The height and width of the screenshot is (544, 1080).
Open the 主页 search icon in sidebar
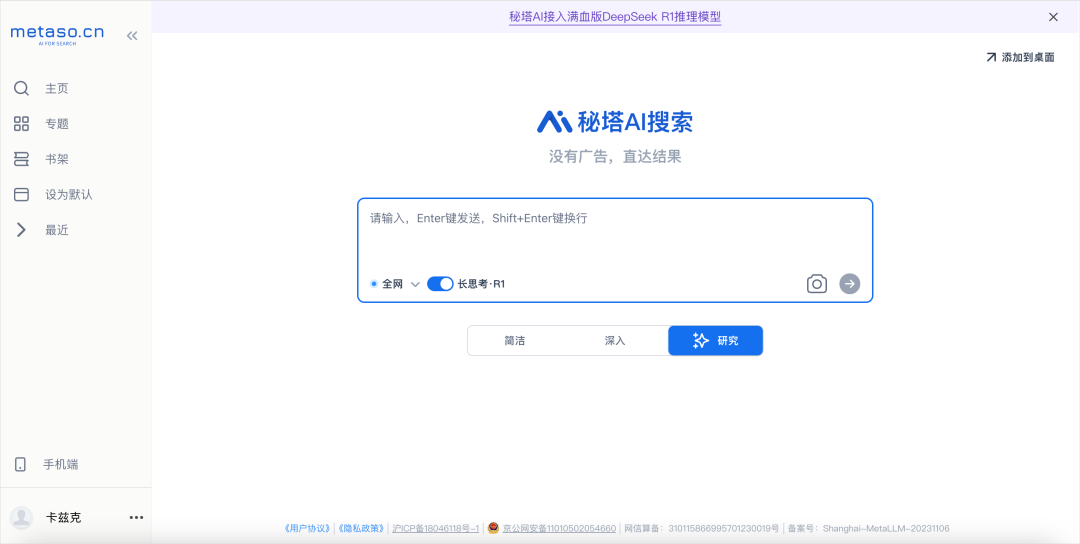[x=21, y=89]
